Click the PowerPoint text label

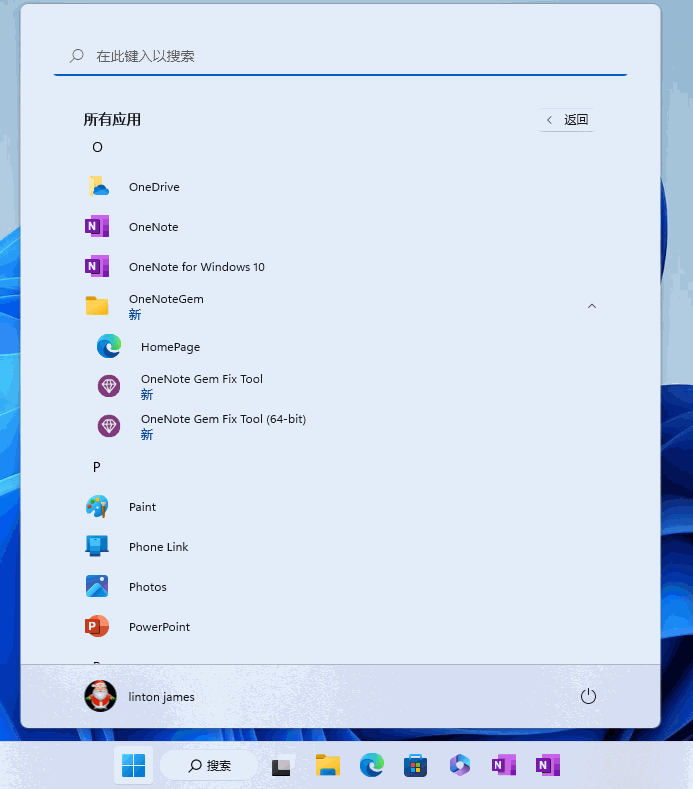tap(160, 626)
